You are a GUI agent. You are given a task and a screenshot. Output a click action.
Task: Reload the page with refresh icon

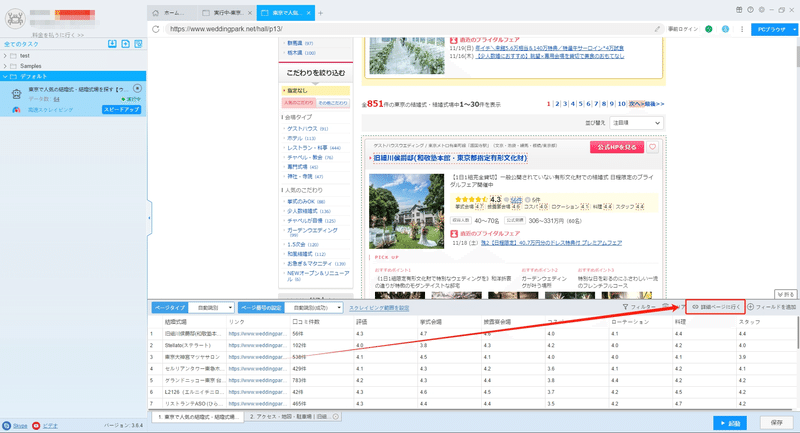[156, 29]
